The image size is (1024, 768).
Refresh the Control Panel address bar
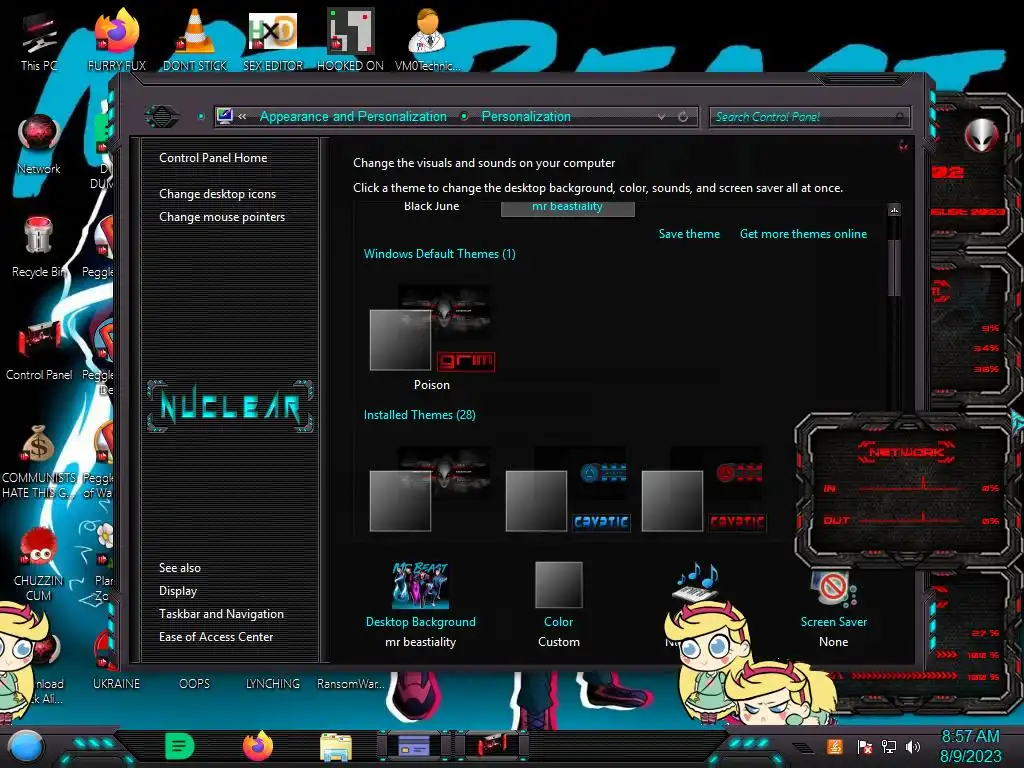coord(683,116)
